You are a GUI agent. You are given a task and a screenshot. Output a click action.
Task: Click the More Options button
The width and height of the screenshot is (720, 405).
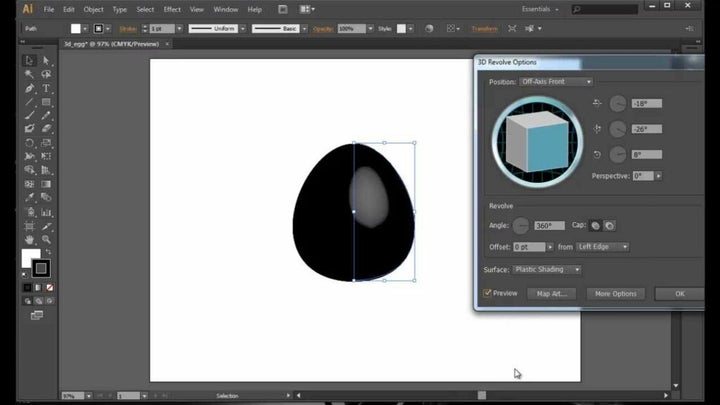tap(615, 294)
